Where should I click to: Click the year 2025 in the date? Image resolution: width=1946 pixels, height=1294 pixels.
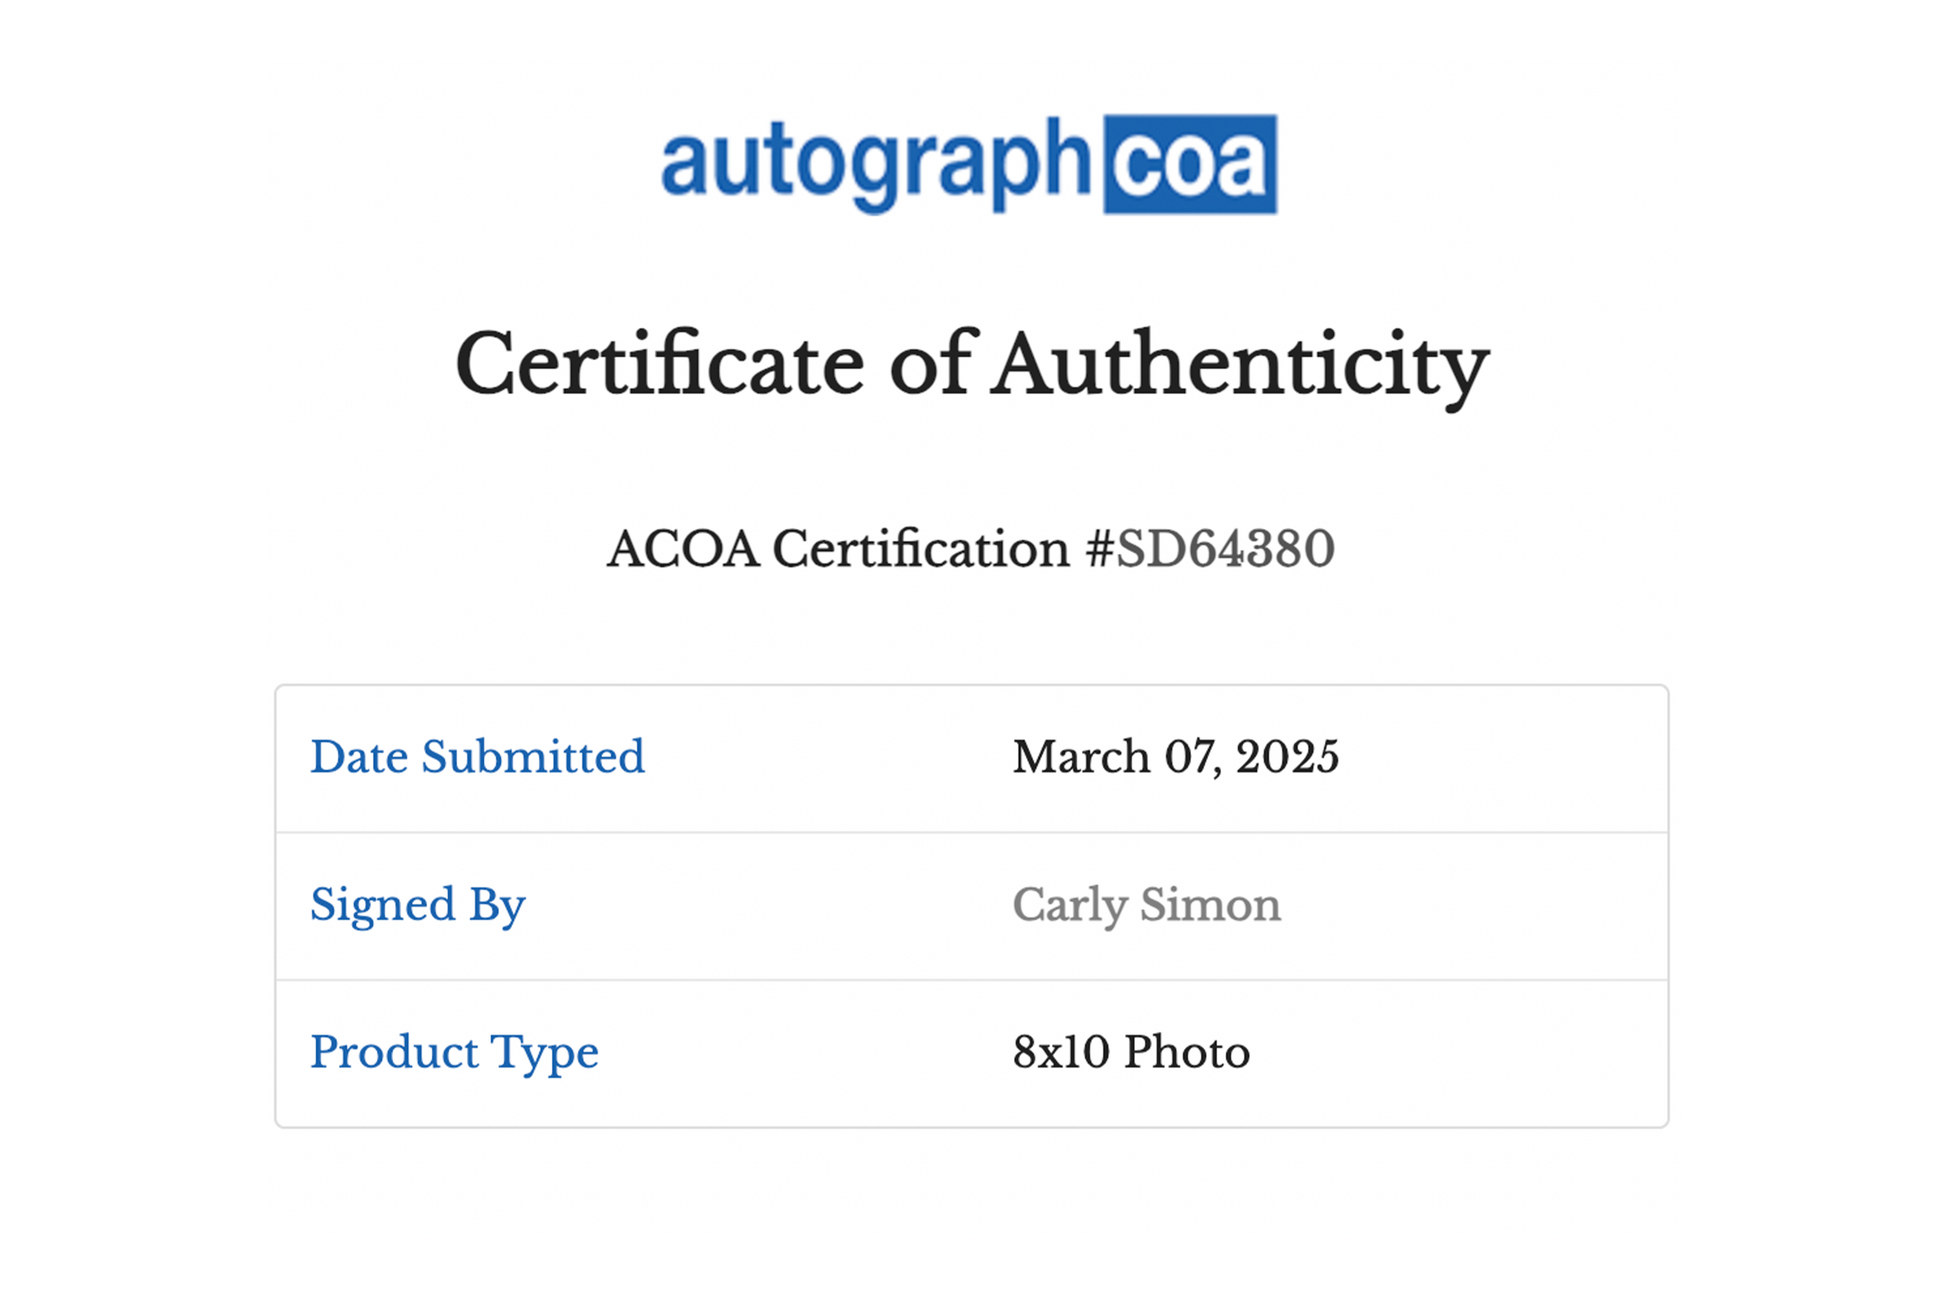point(1287,757)
